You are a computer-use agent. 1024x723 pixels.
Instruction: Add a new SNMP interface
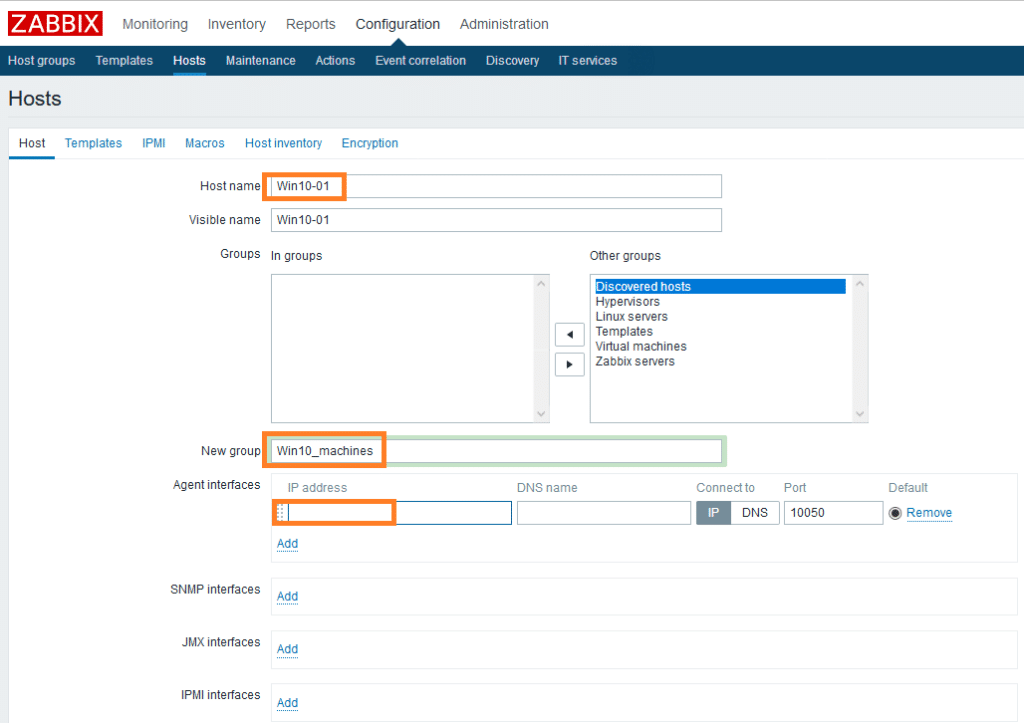[287, 596]
